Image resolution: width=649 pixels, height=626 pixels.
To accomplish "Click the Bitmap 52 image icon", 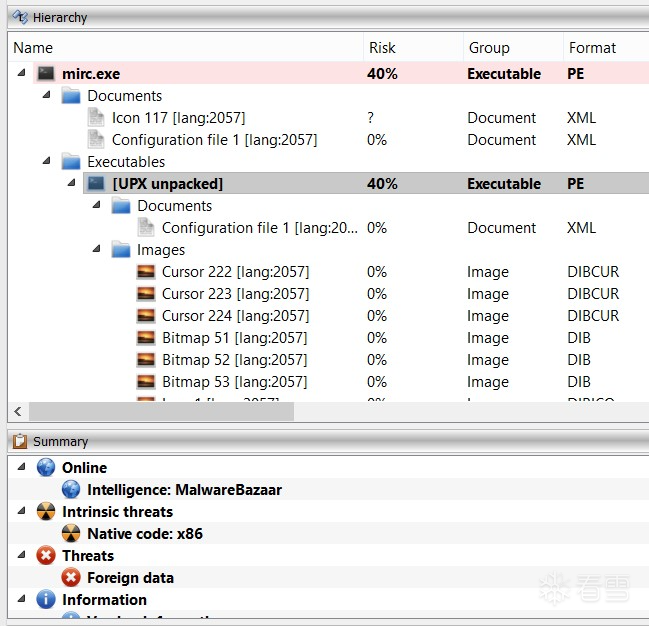I will pyautogui.click(x=146, y=359).
